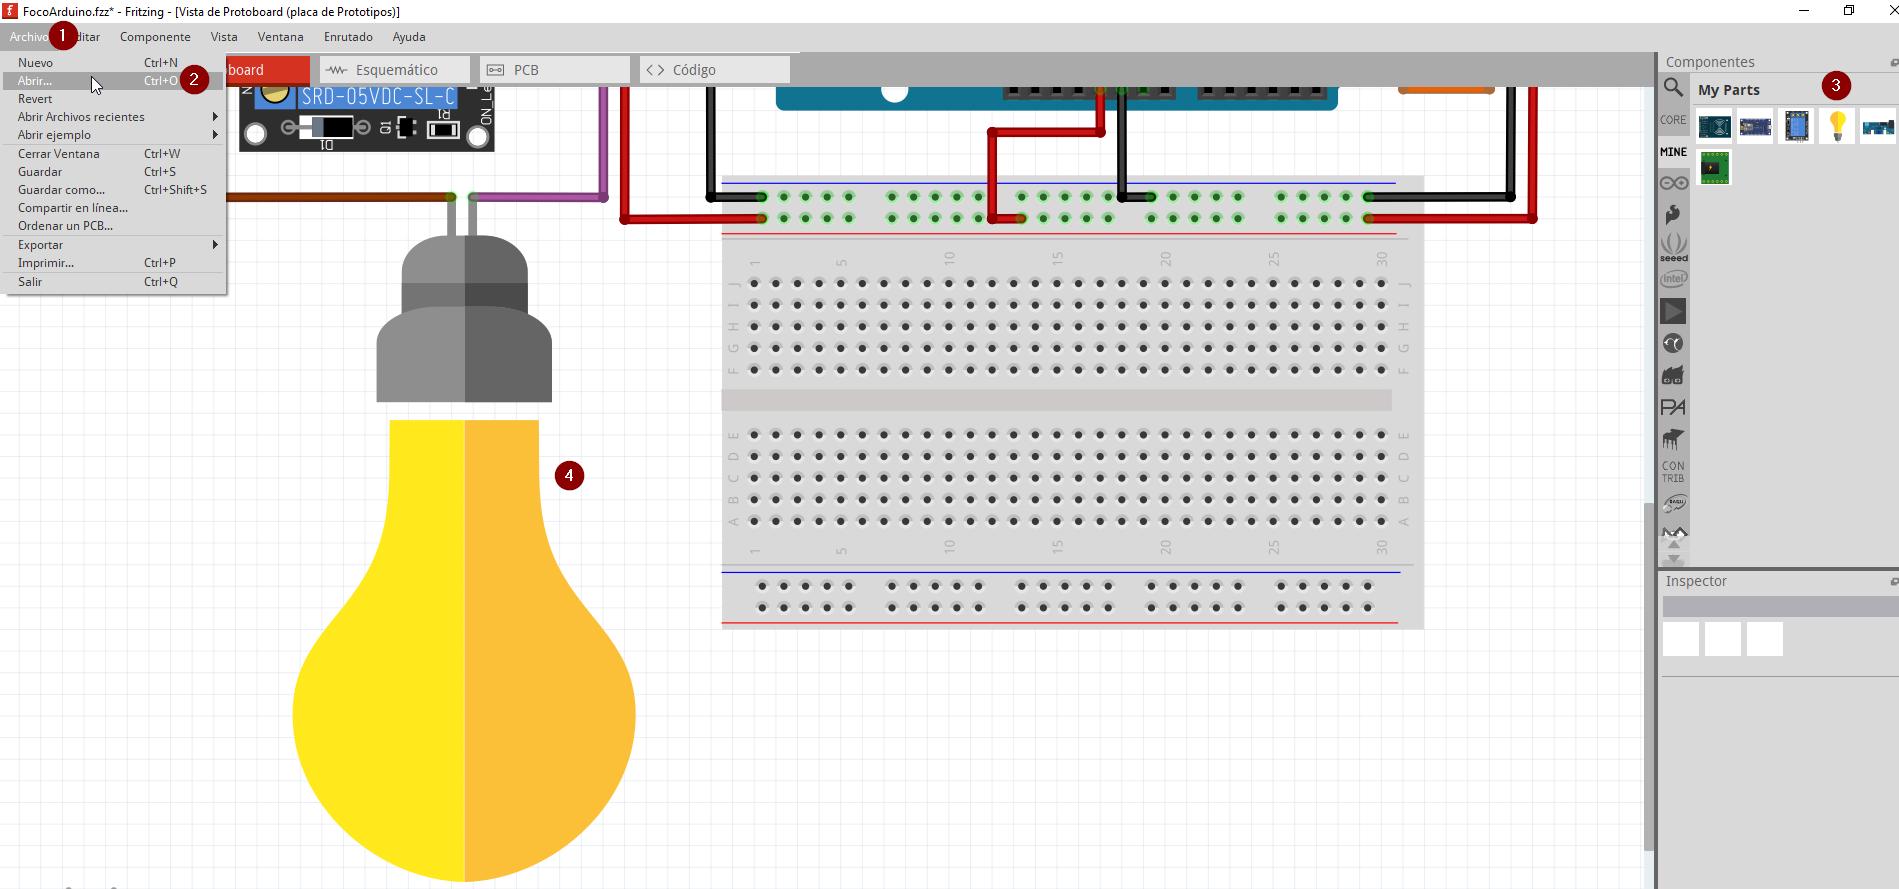The width and height of the screenshot is (1899, 889).
Task: Switch to the CORE parts bin
Action: point(1673,120)
